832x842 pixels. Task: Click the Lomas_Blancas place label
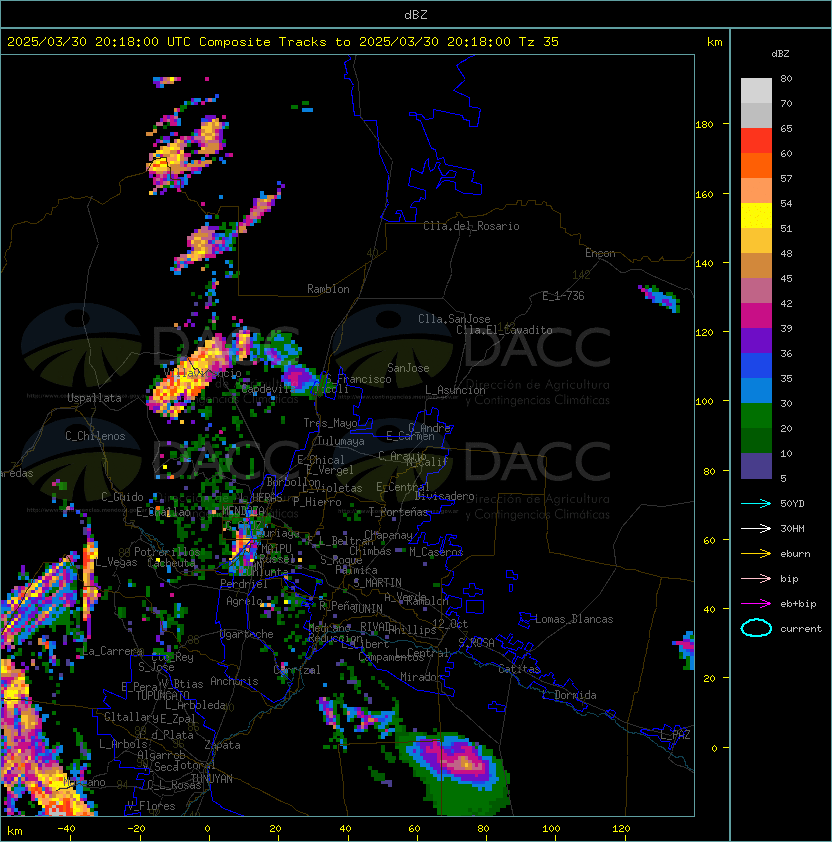574,619
